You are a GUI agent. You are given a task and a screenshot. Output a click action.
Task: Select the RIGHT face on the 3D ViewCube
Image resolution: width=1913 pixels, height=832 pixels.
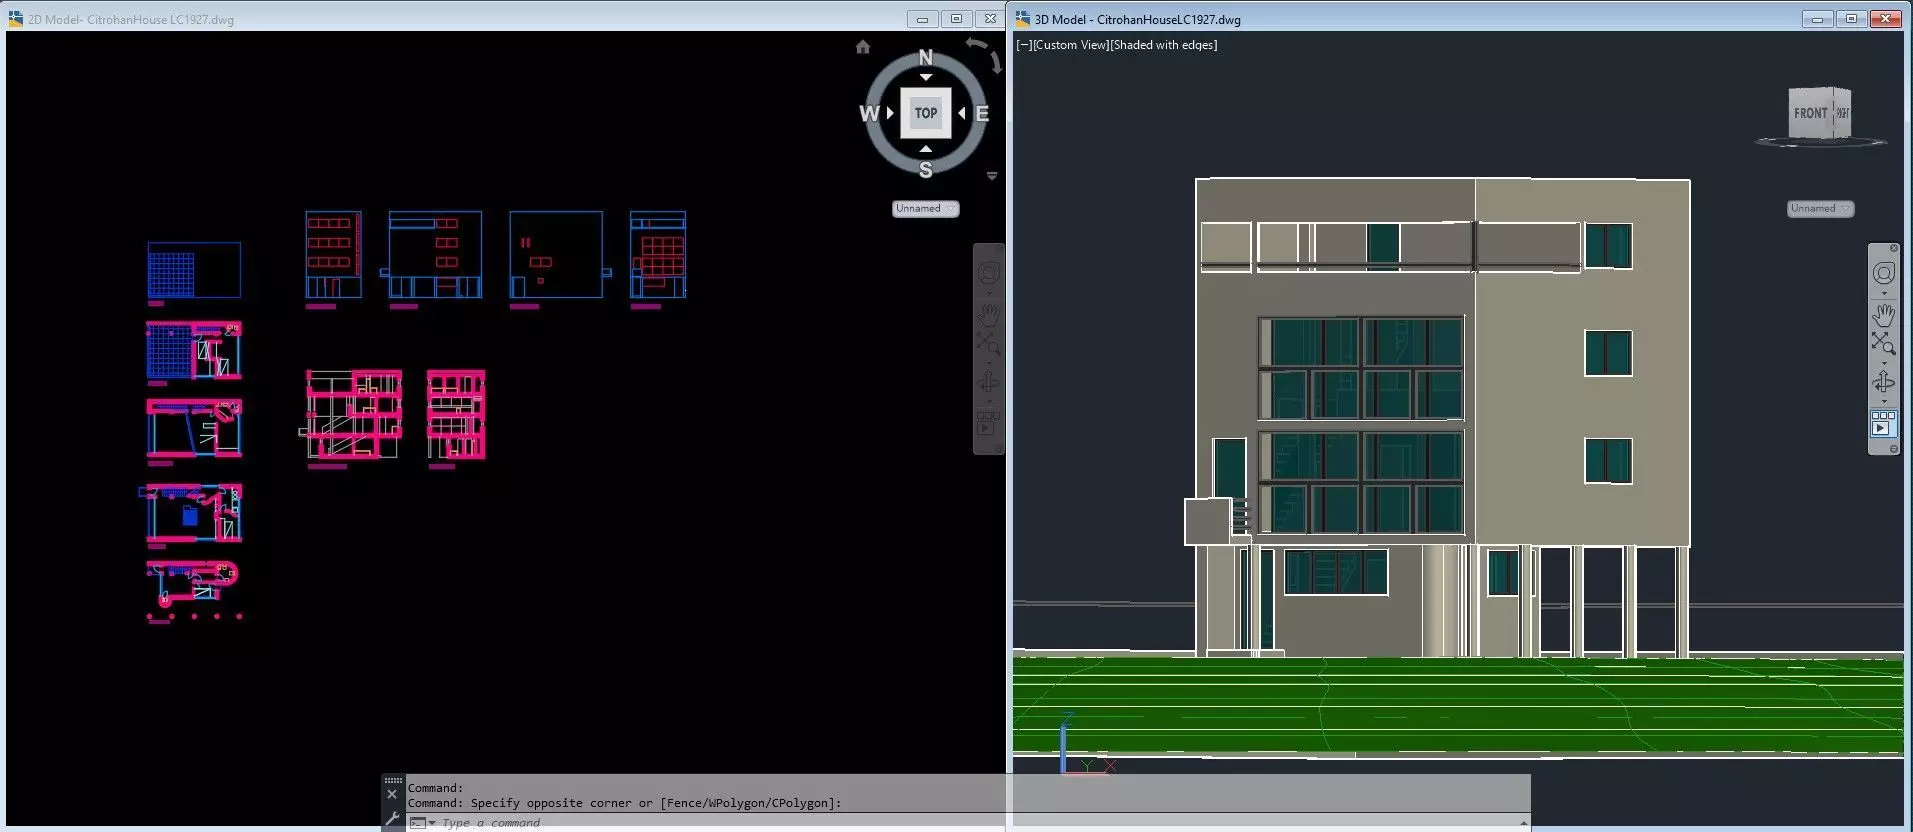point(1842,113)
